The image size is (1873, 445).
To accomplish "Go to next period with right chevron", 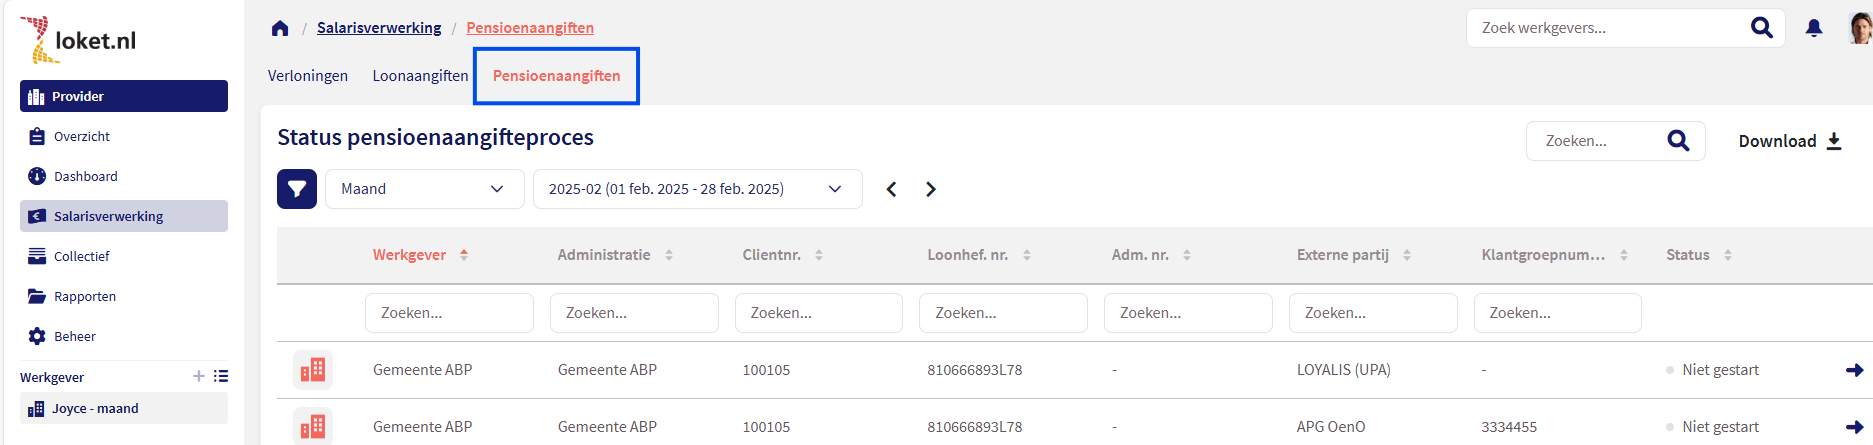I will pyautogui.click(x=931, y=189).
